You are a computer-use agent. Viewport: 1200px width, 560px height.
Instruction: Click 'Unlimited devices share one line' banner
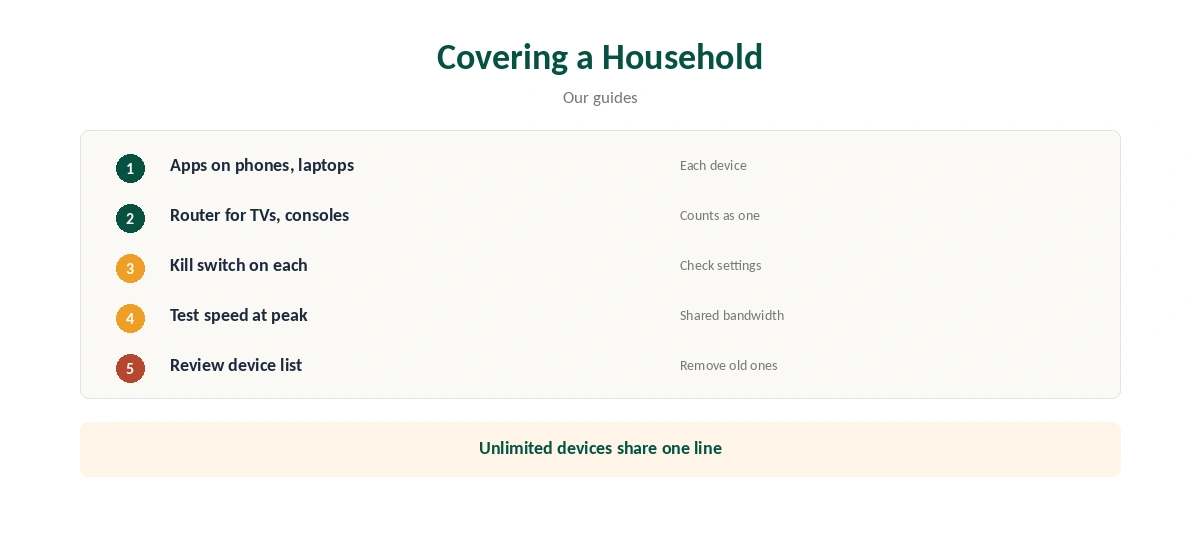click(600, 449)
